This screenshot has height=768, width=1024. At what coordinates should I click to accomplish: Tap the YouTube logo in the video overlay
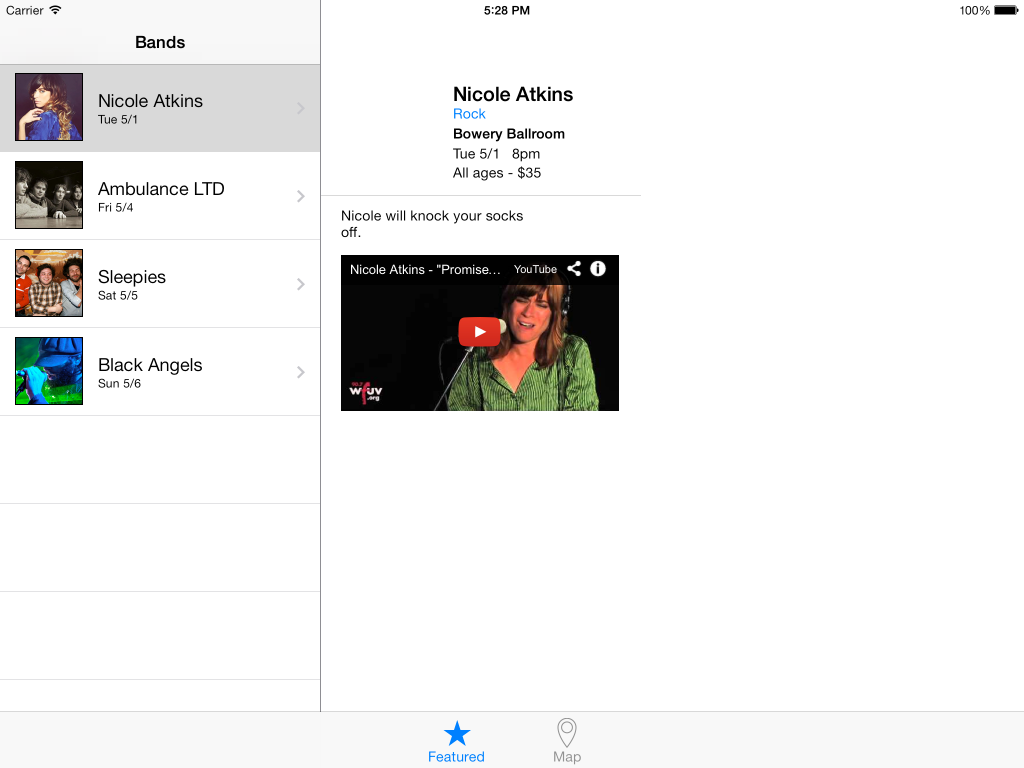click(x=534, y=269)
